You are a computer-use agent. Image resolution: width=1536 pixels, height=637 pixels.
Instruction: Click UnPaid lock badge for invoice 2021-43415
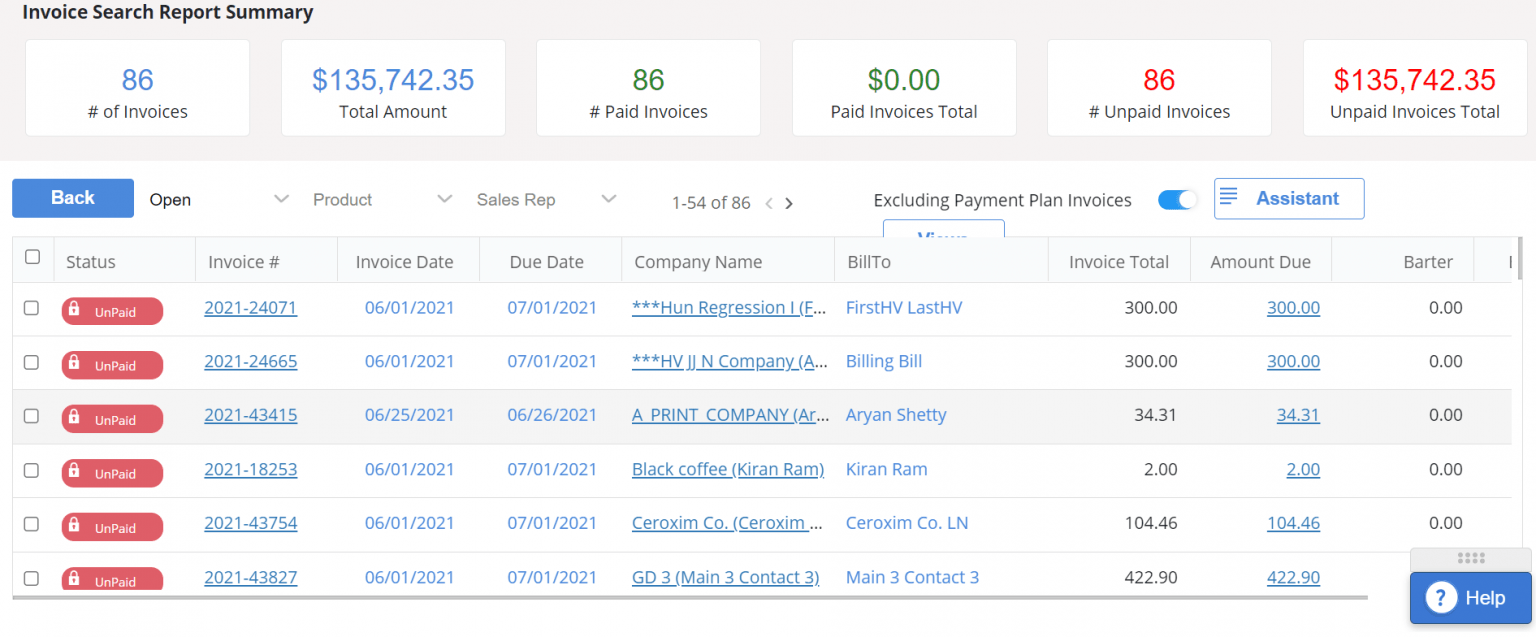click(x=112, y=419)
